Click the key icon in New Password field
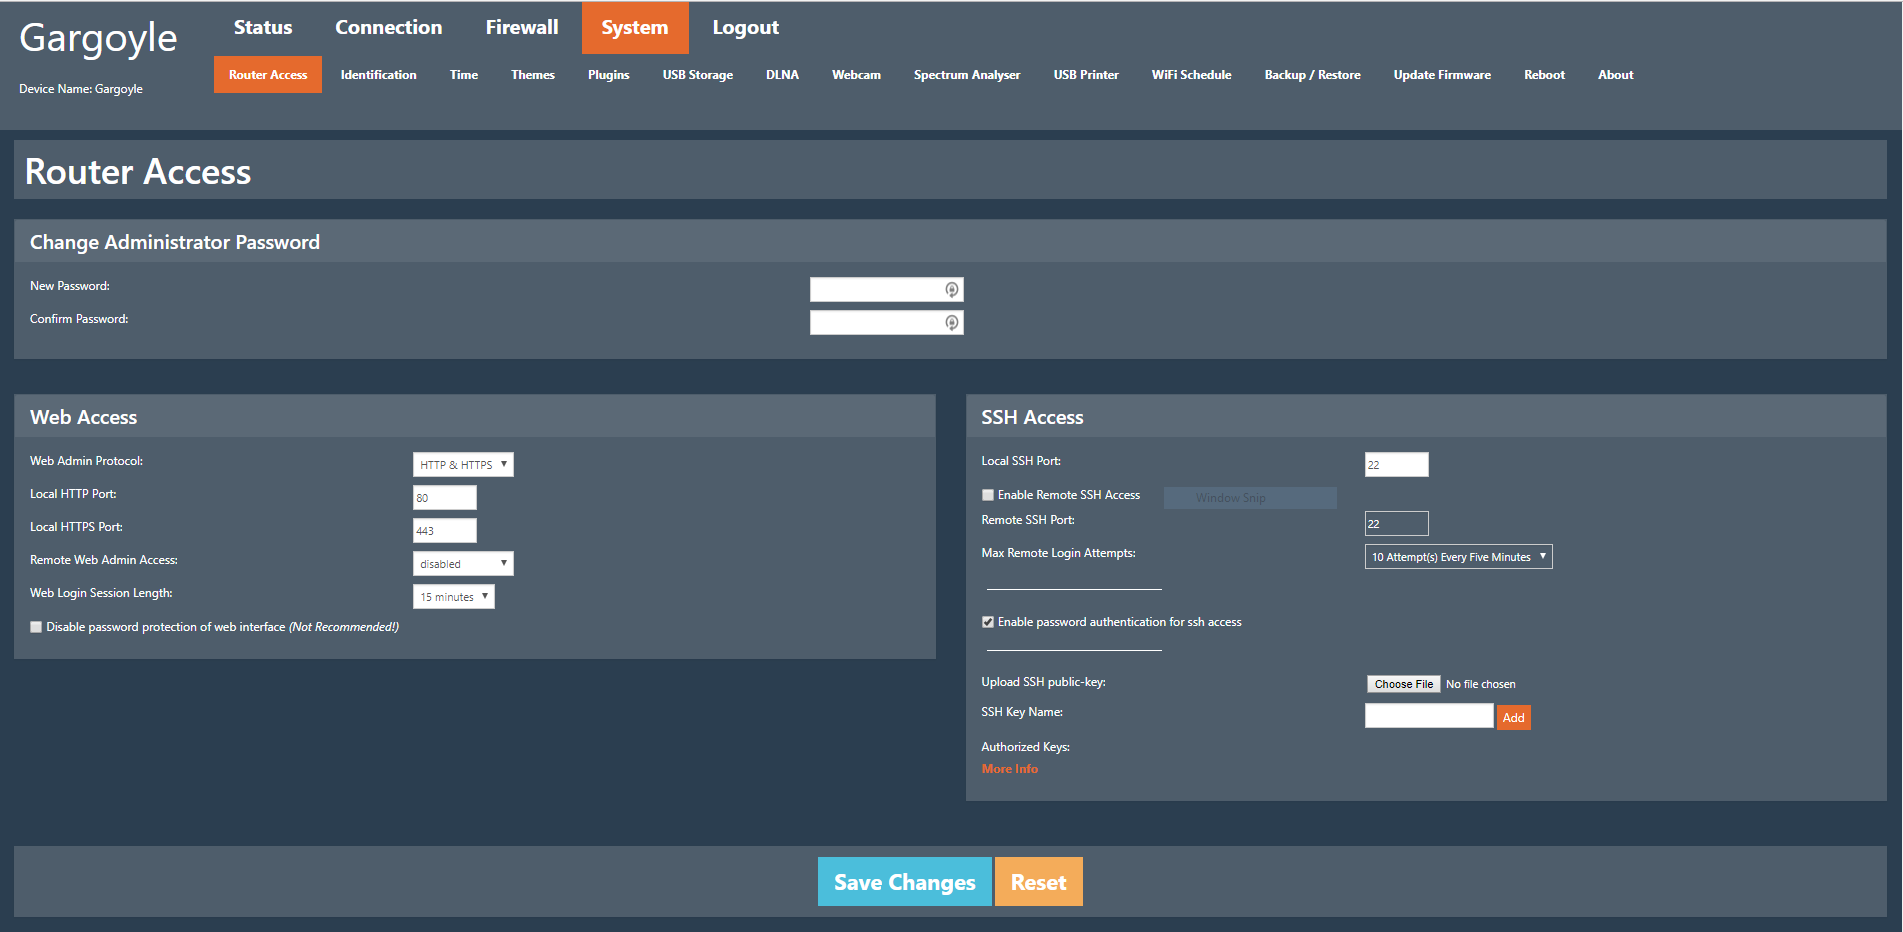This screenshot has width=1903, height=932. click(x=951, y=290)
